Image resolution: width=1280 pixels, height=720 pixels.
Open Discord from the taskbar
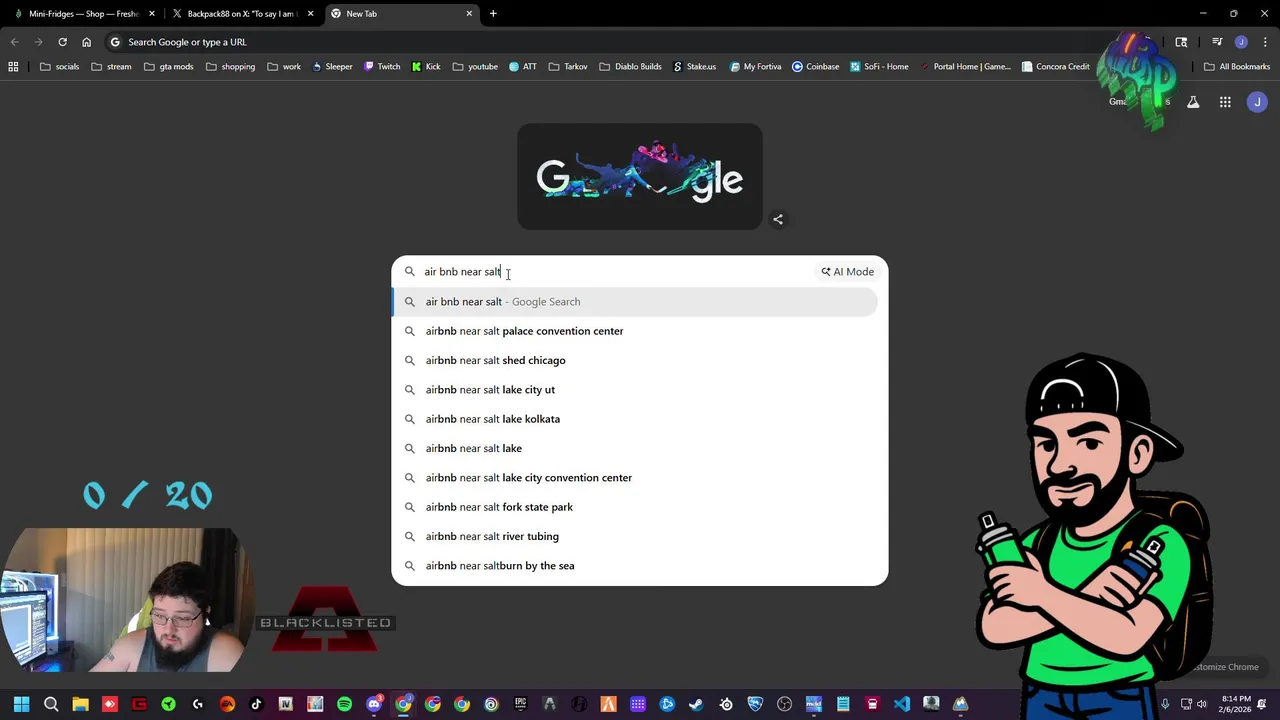[374, 704]
